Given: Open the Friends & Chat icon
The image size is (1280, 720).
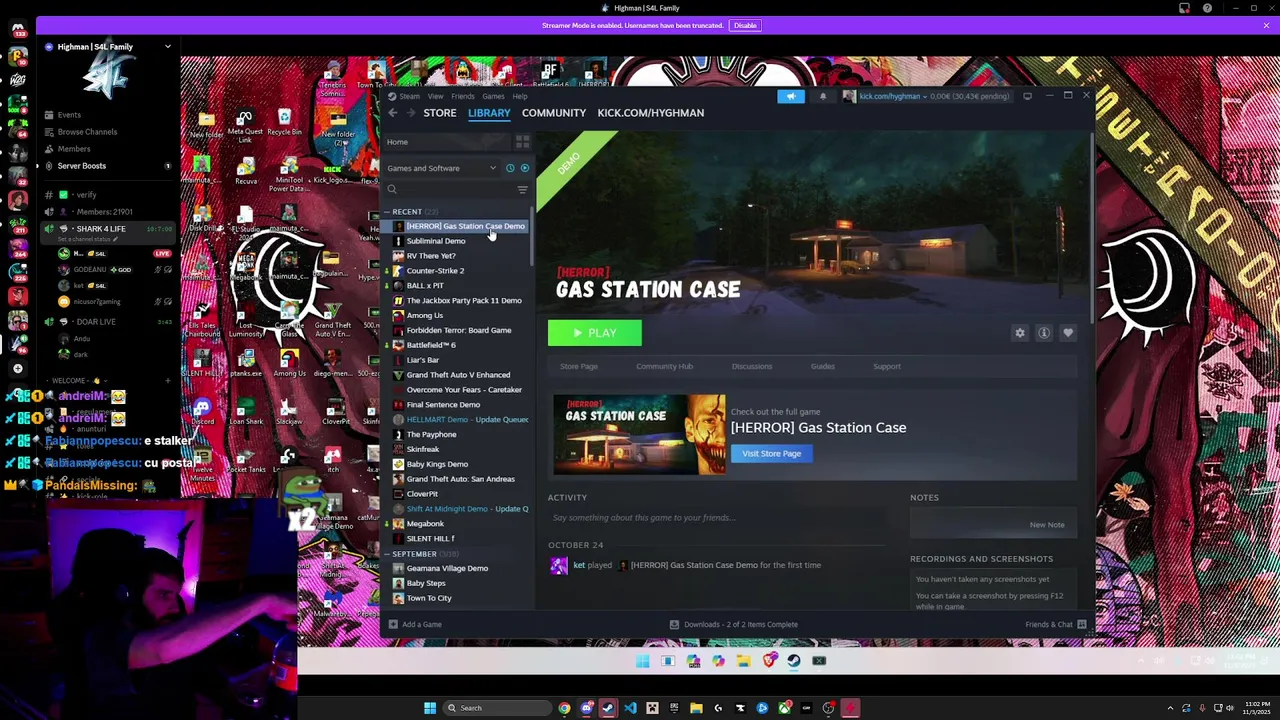Looking at the screenshot, I should (x=1082, y=624).
